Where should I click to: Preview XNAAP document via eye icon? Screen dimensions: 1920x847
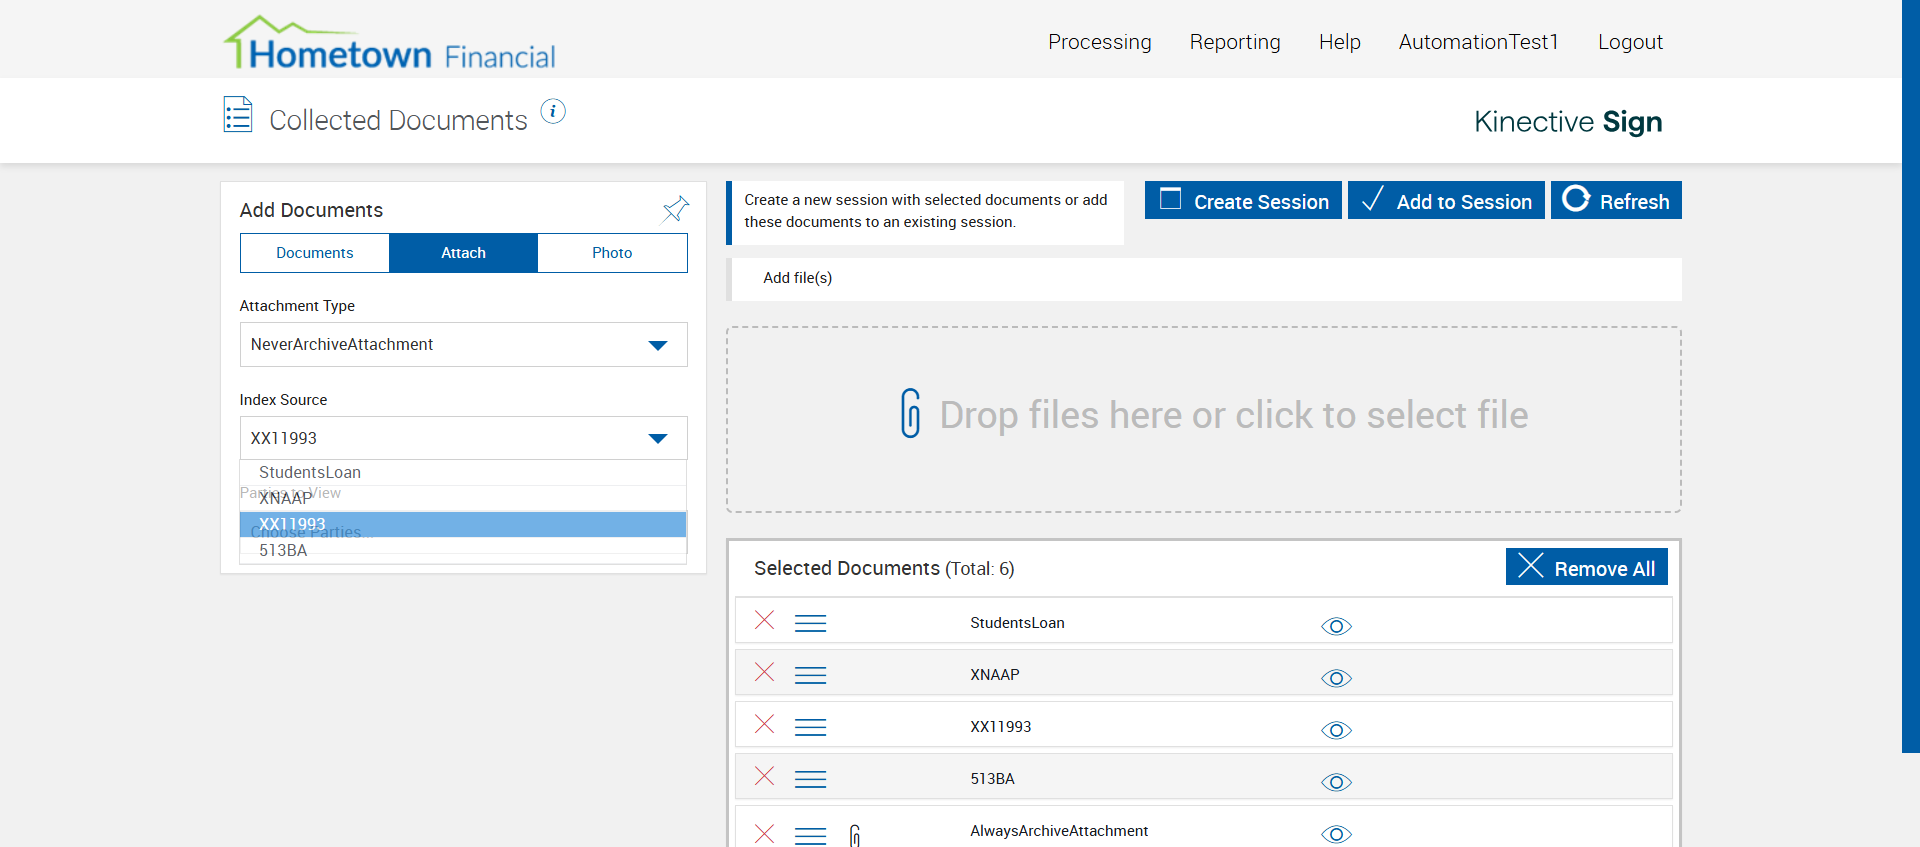(x=1336, y=679)
